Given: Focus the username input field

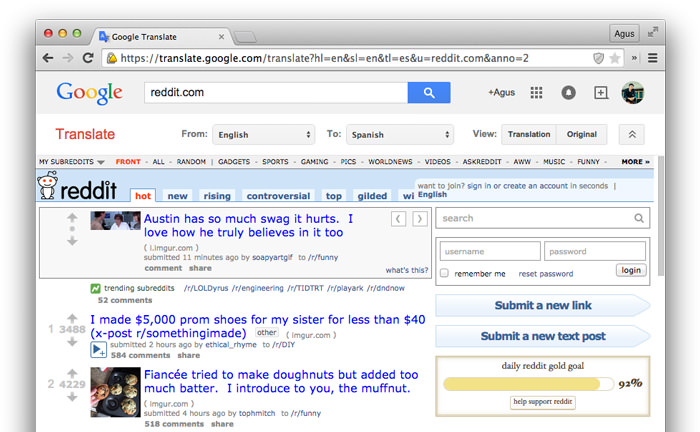Looking at the screenshot, I should (490, 251).
